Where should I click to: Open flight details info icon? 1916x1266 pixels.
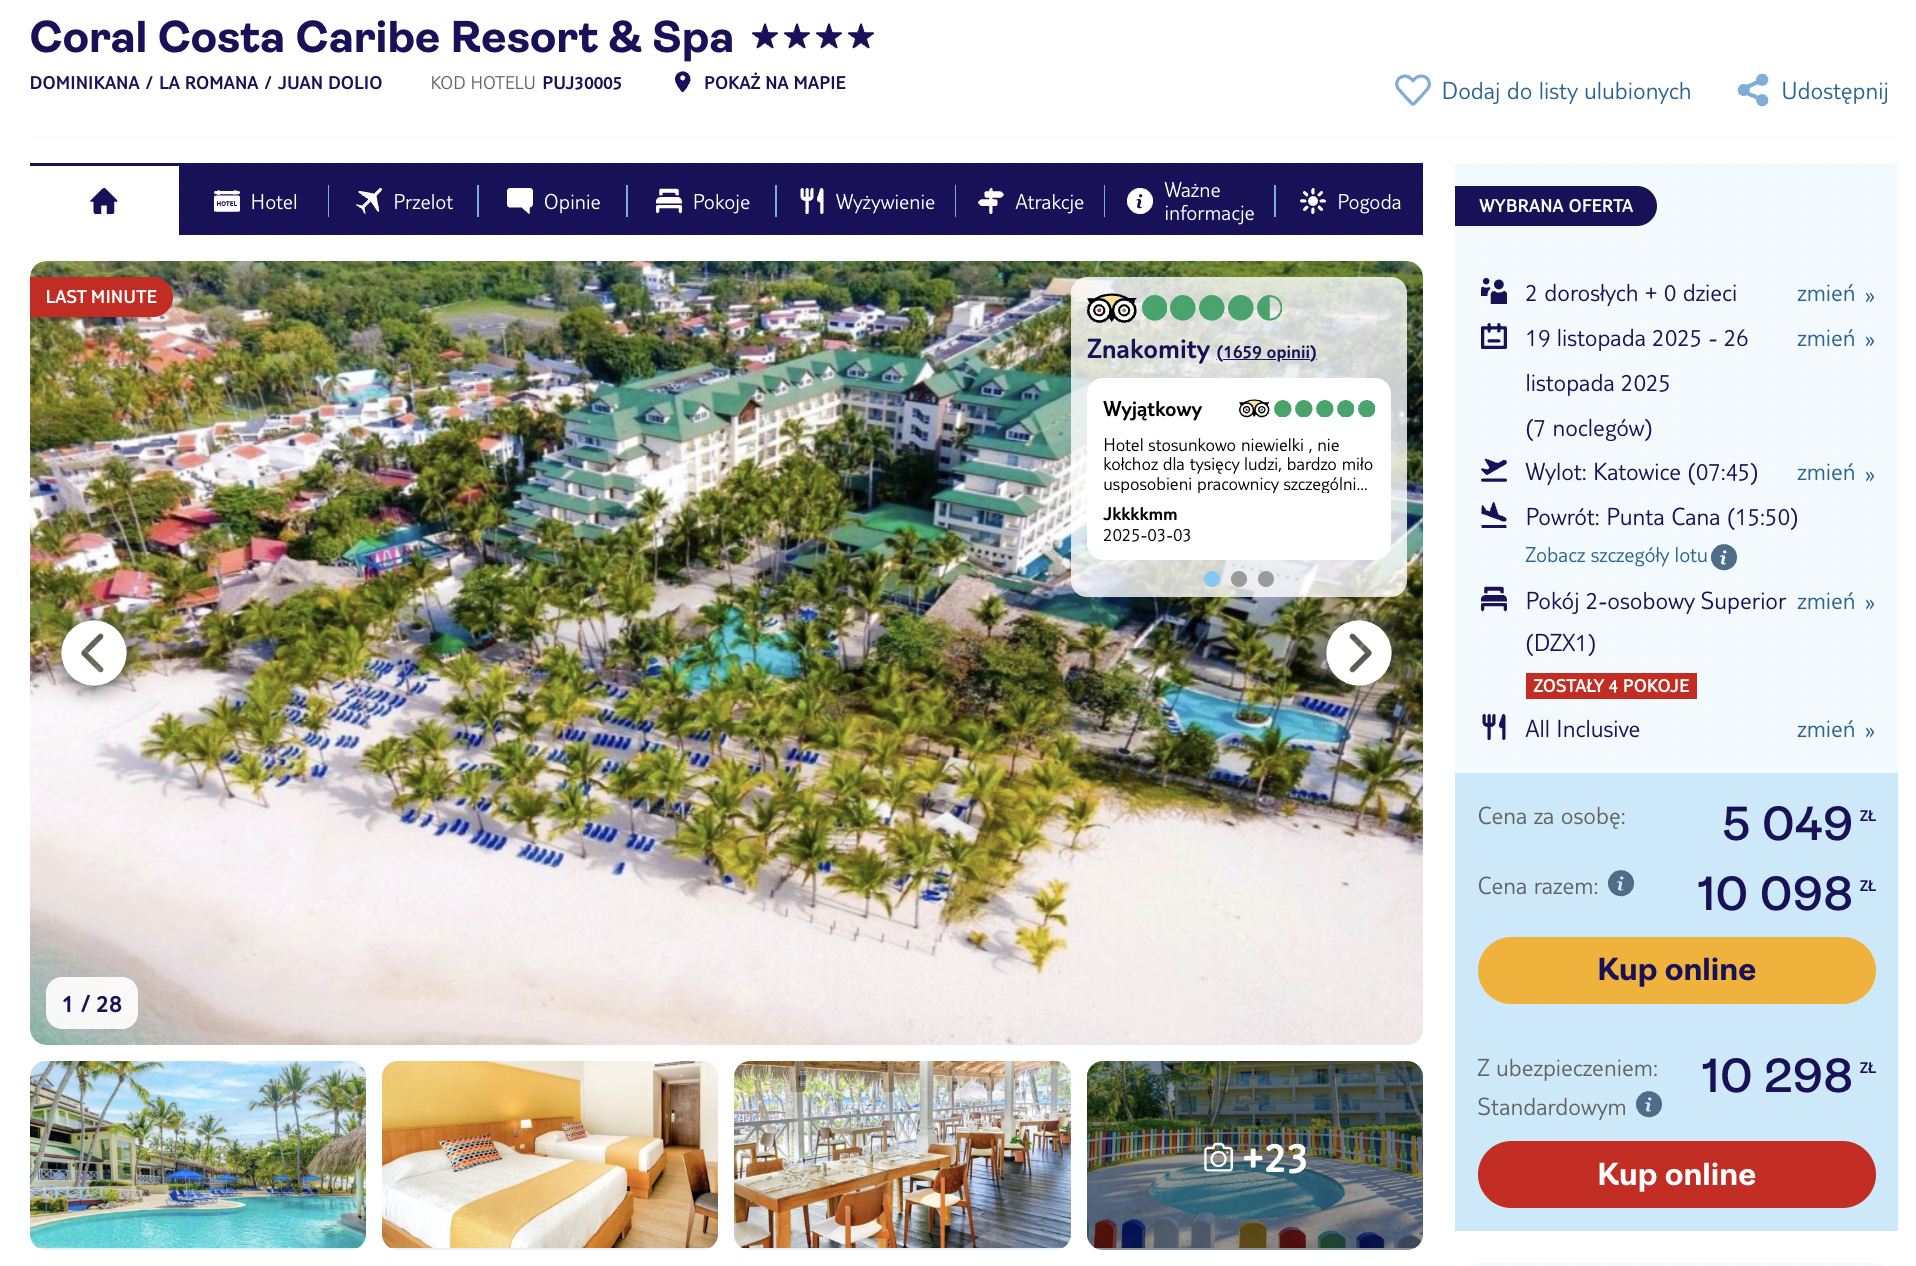(x=1723, y=557)
